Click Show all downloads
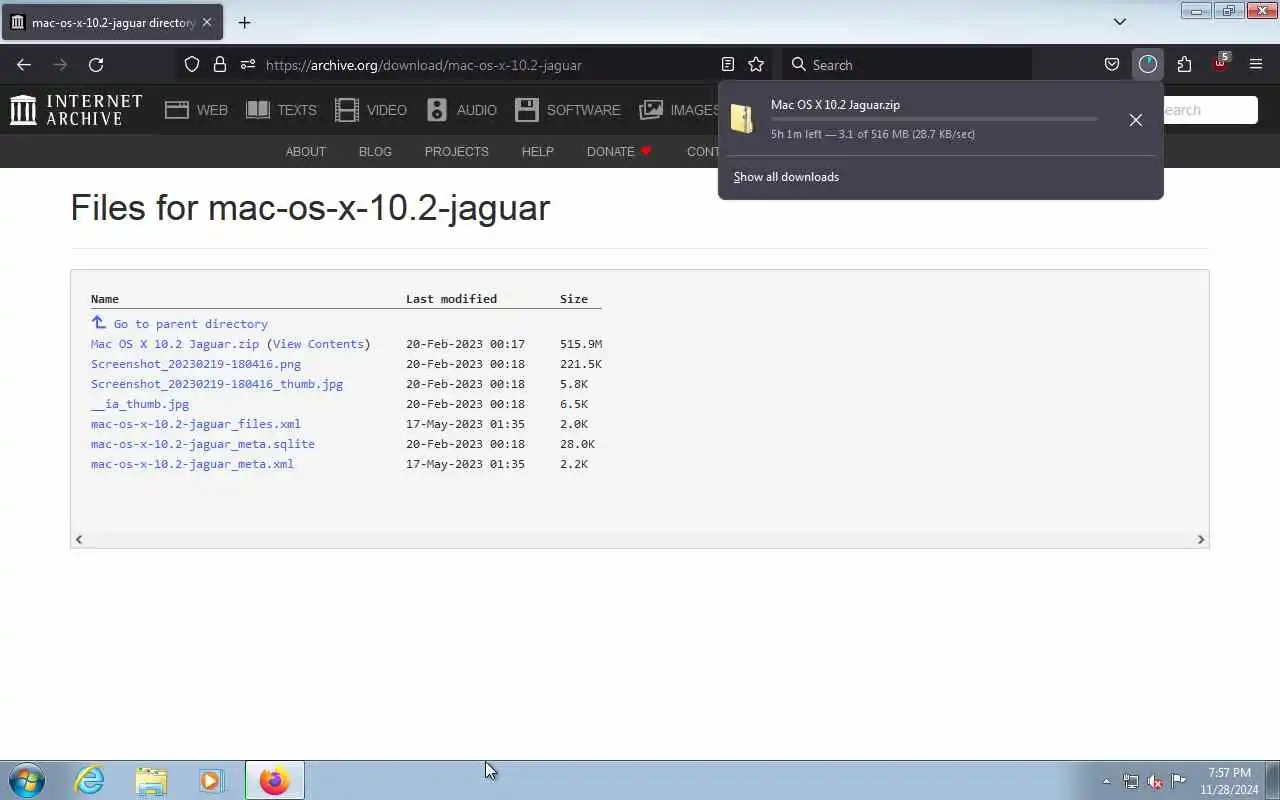 click(x=786, y=177)
